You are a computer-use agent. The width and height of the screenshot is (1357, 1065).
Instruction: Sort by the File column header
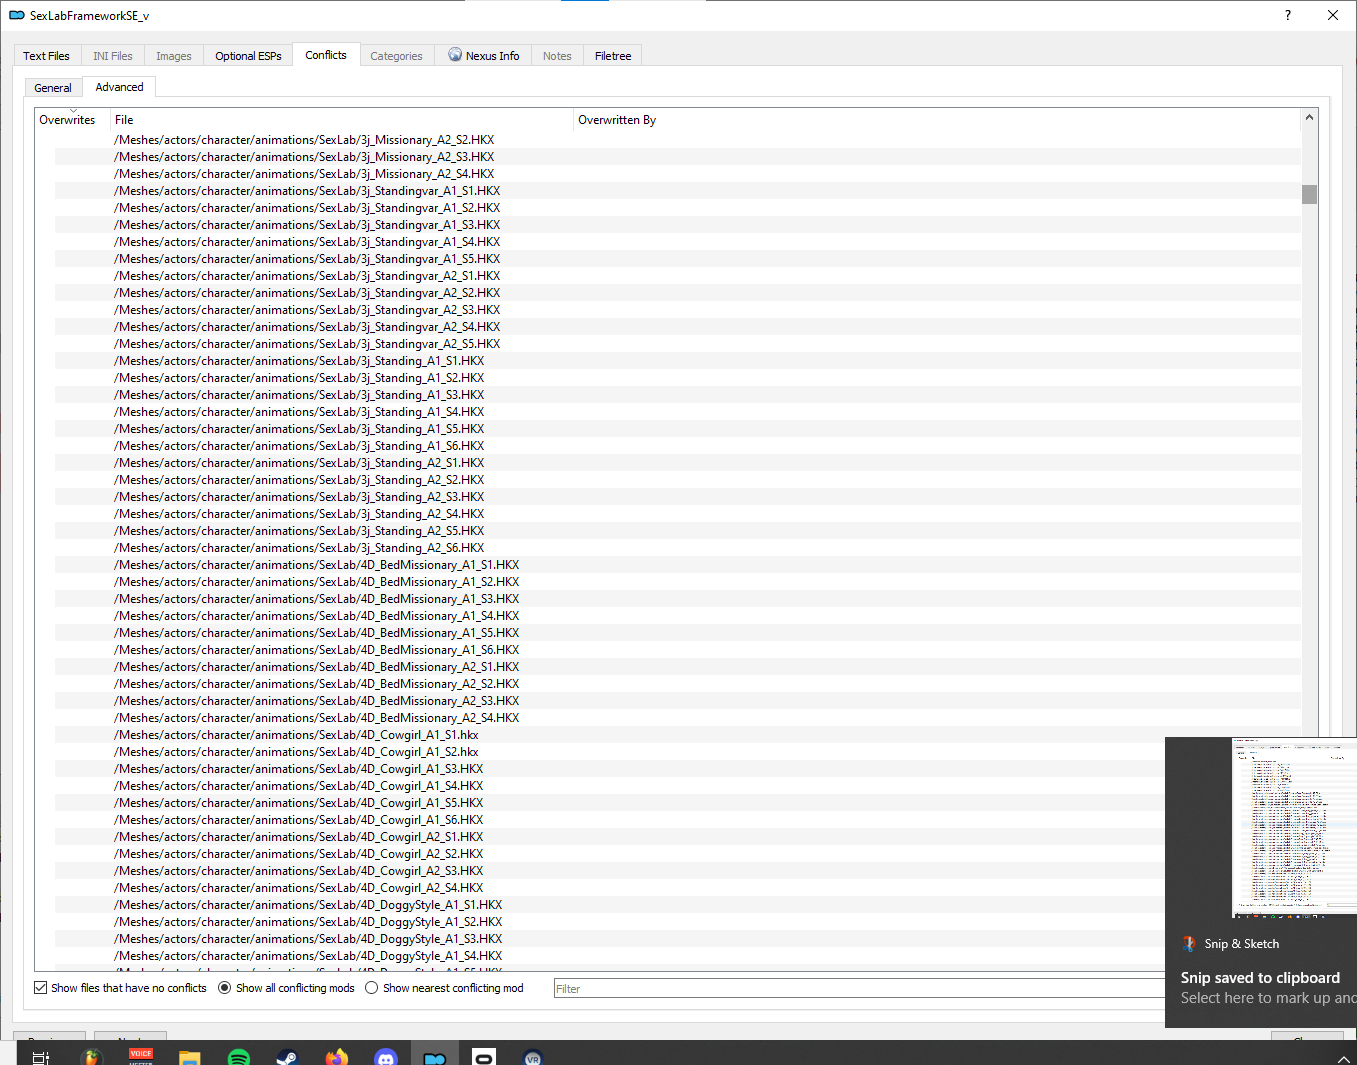point(342,120)
